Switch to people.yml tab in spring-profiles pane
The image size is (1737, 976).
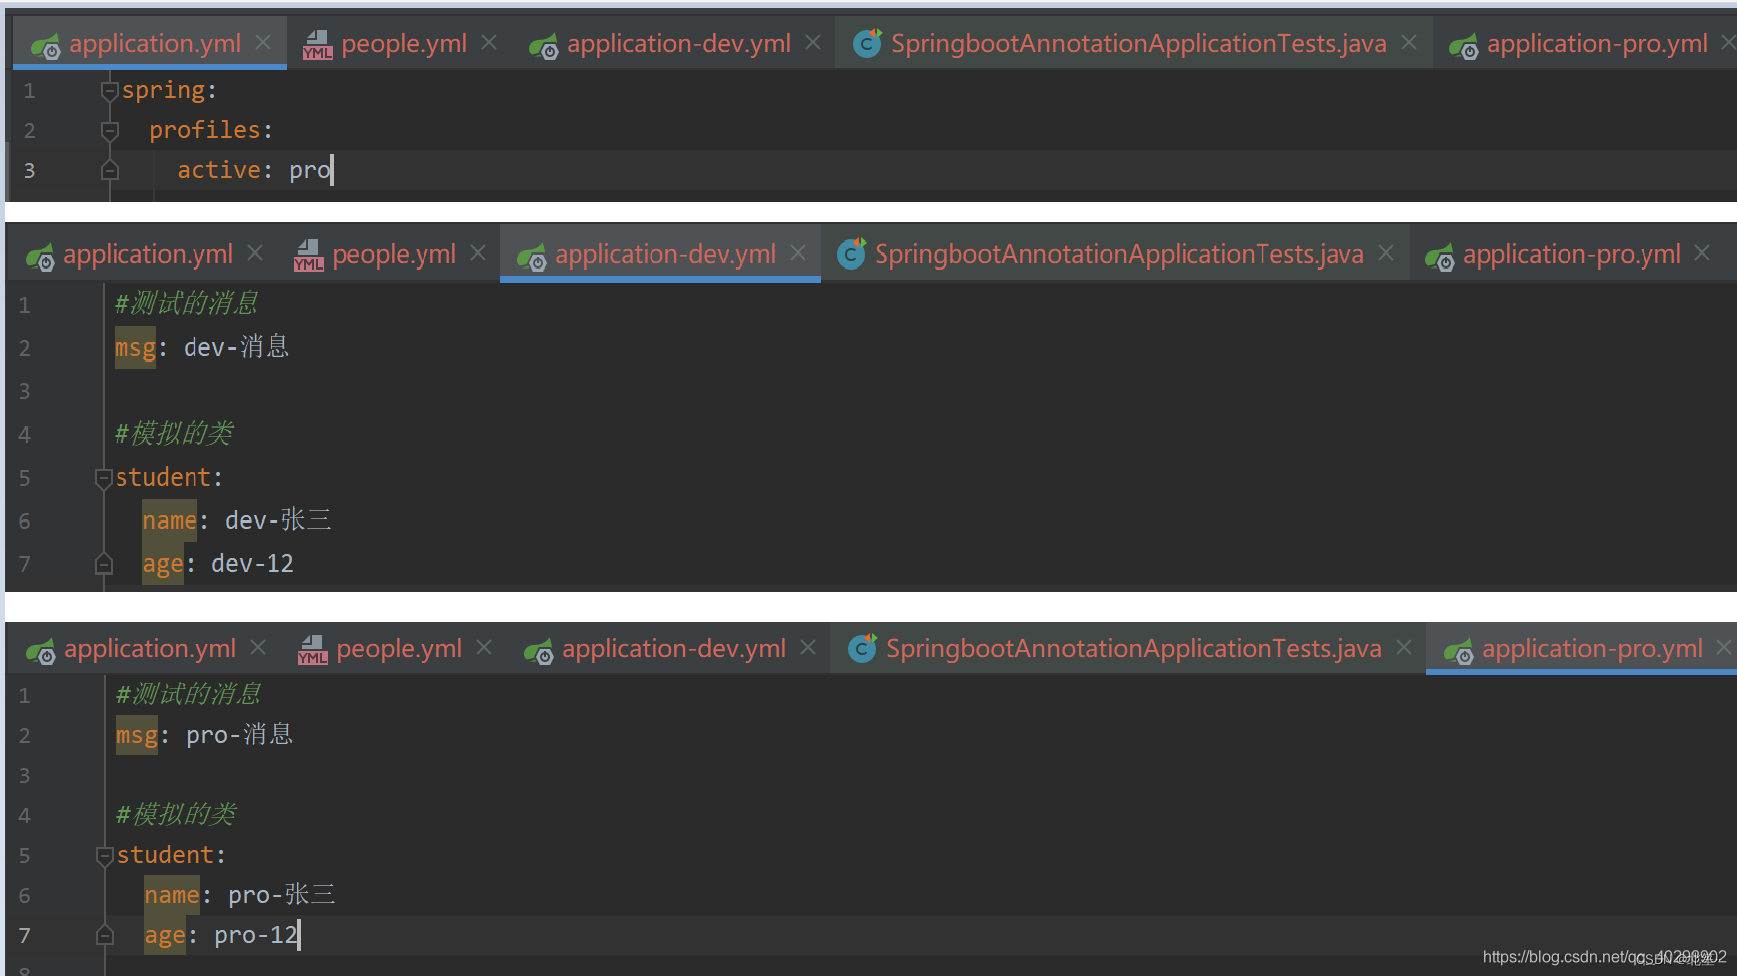click(x=400, y=43)
